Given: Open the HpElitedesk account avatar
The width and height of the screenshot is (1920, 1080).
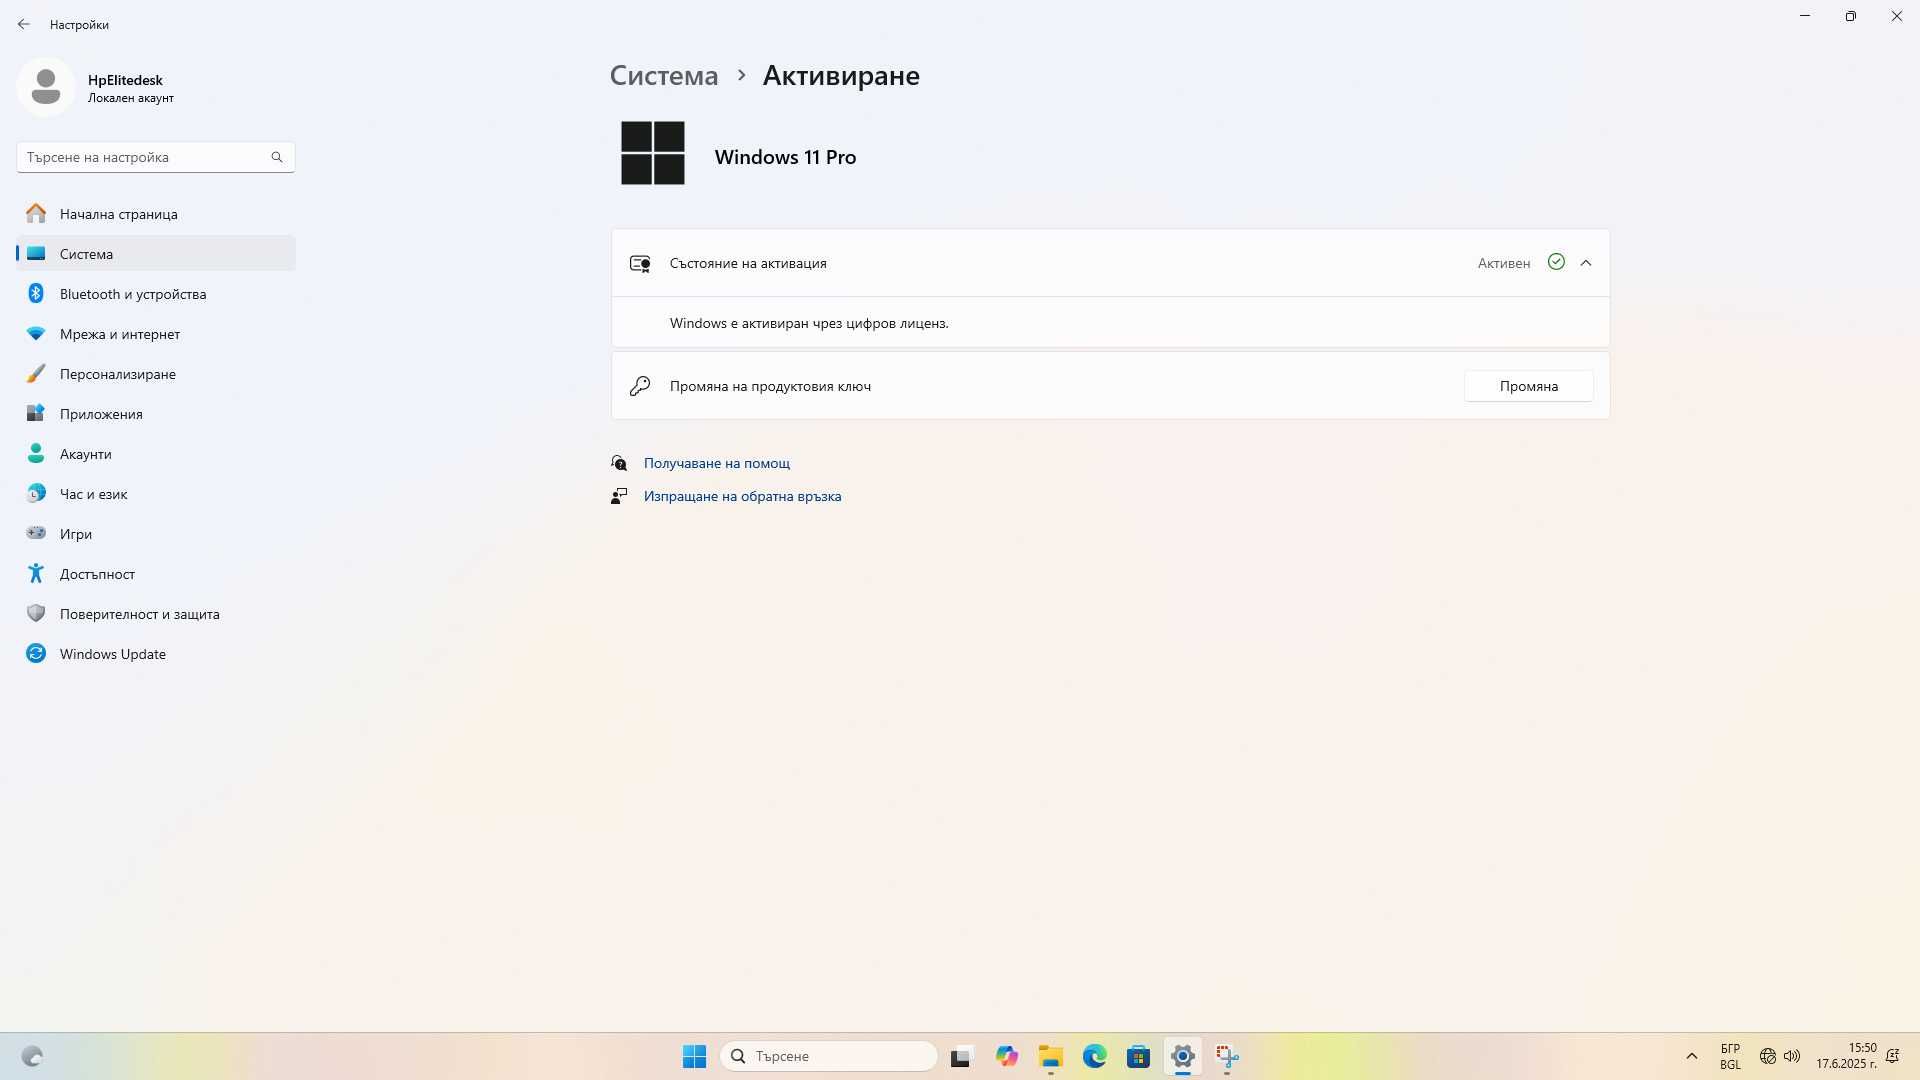Looking at the screenshot, I should pos(45,87).
